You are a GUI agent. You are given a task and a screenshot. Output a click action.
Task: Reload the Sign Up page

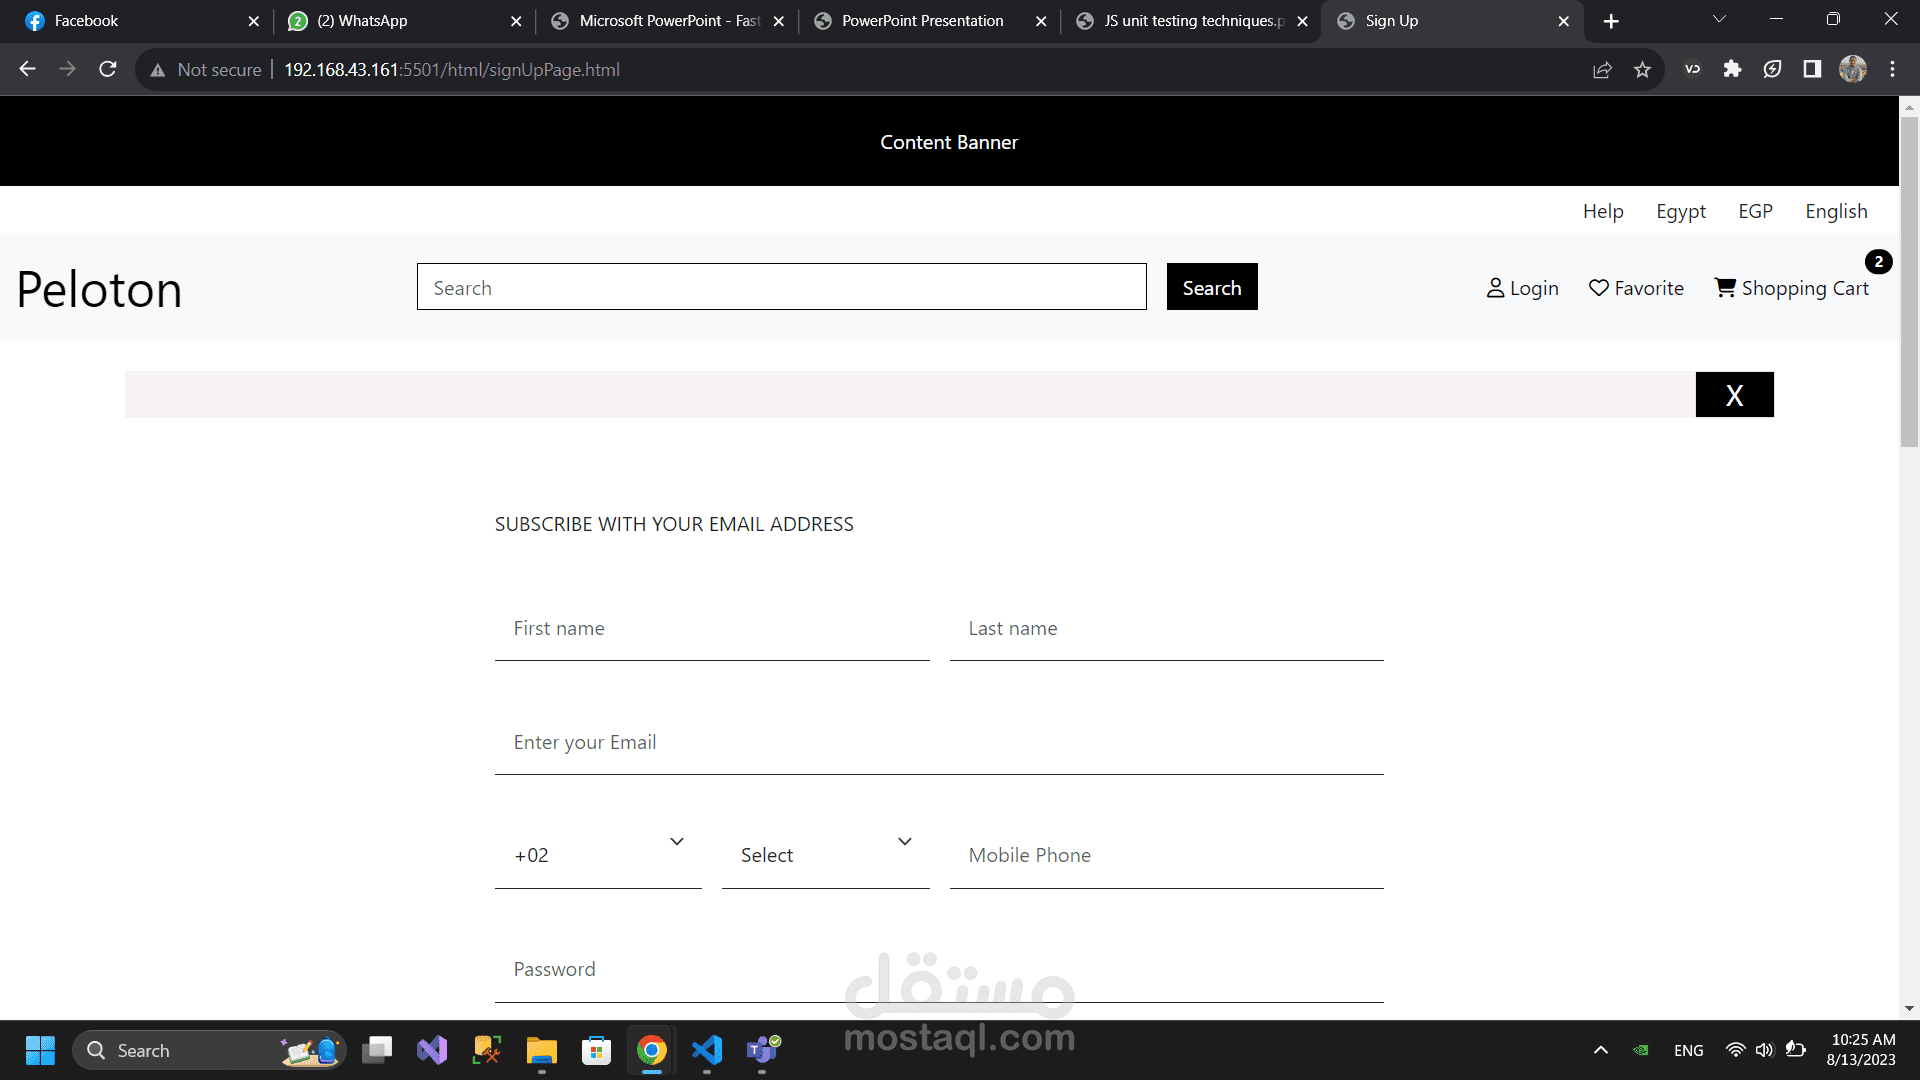(x=108, y=69)
